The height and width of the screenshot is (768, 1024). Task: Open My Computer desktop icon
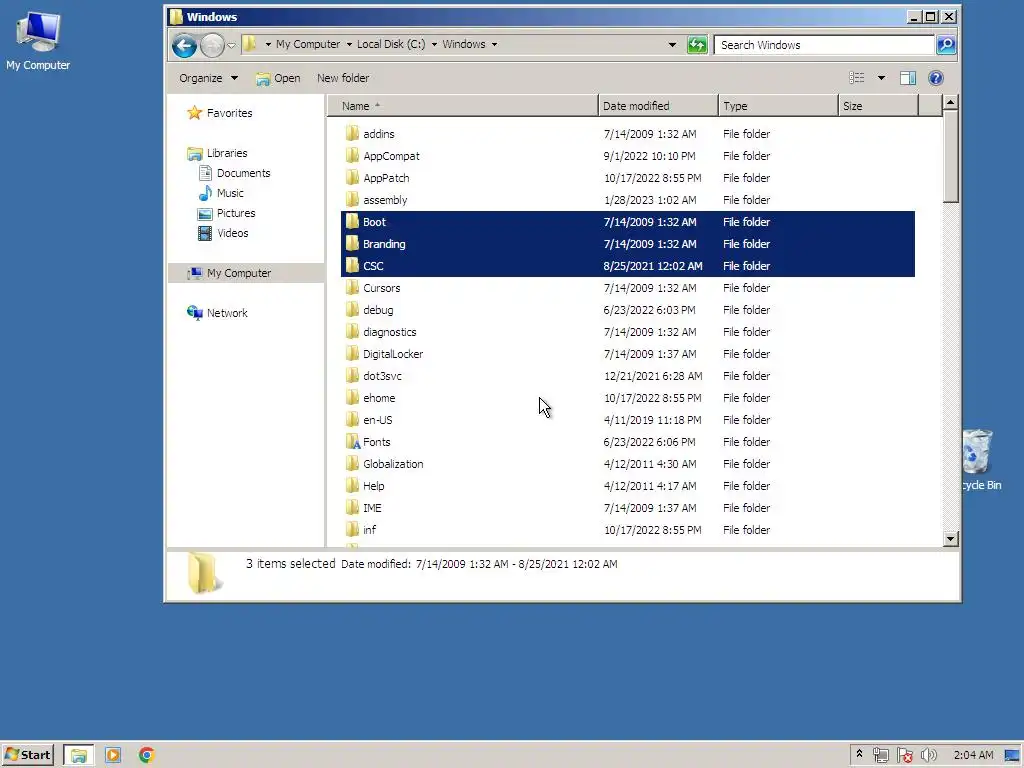[x=38, y=40]
